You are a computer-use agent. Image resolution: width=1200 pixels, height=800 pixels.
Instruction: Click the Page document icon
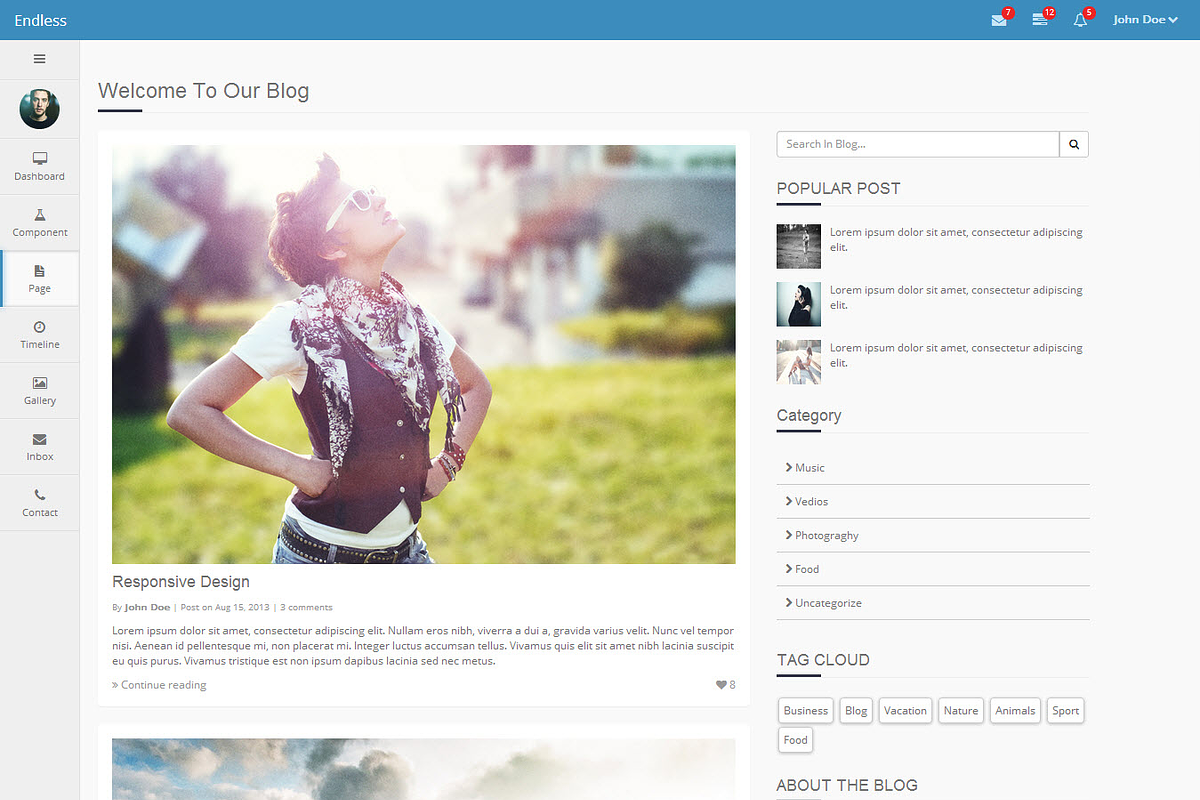coord(40,270)
